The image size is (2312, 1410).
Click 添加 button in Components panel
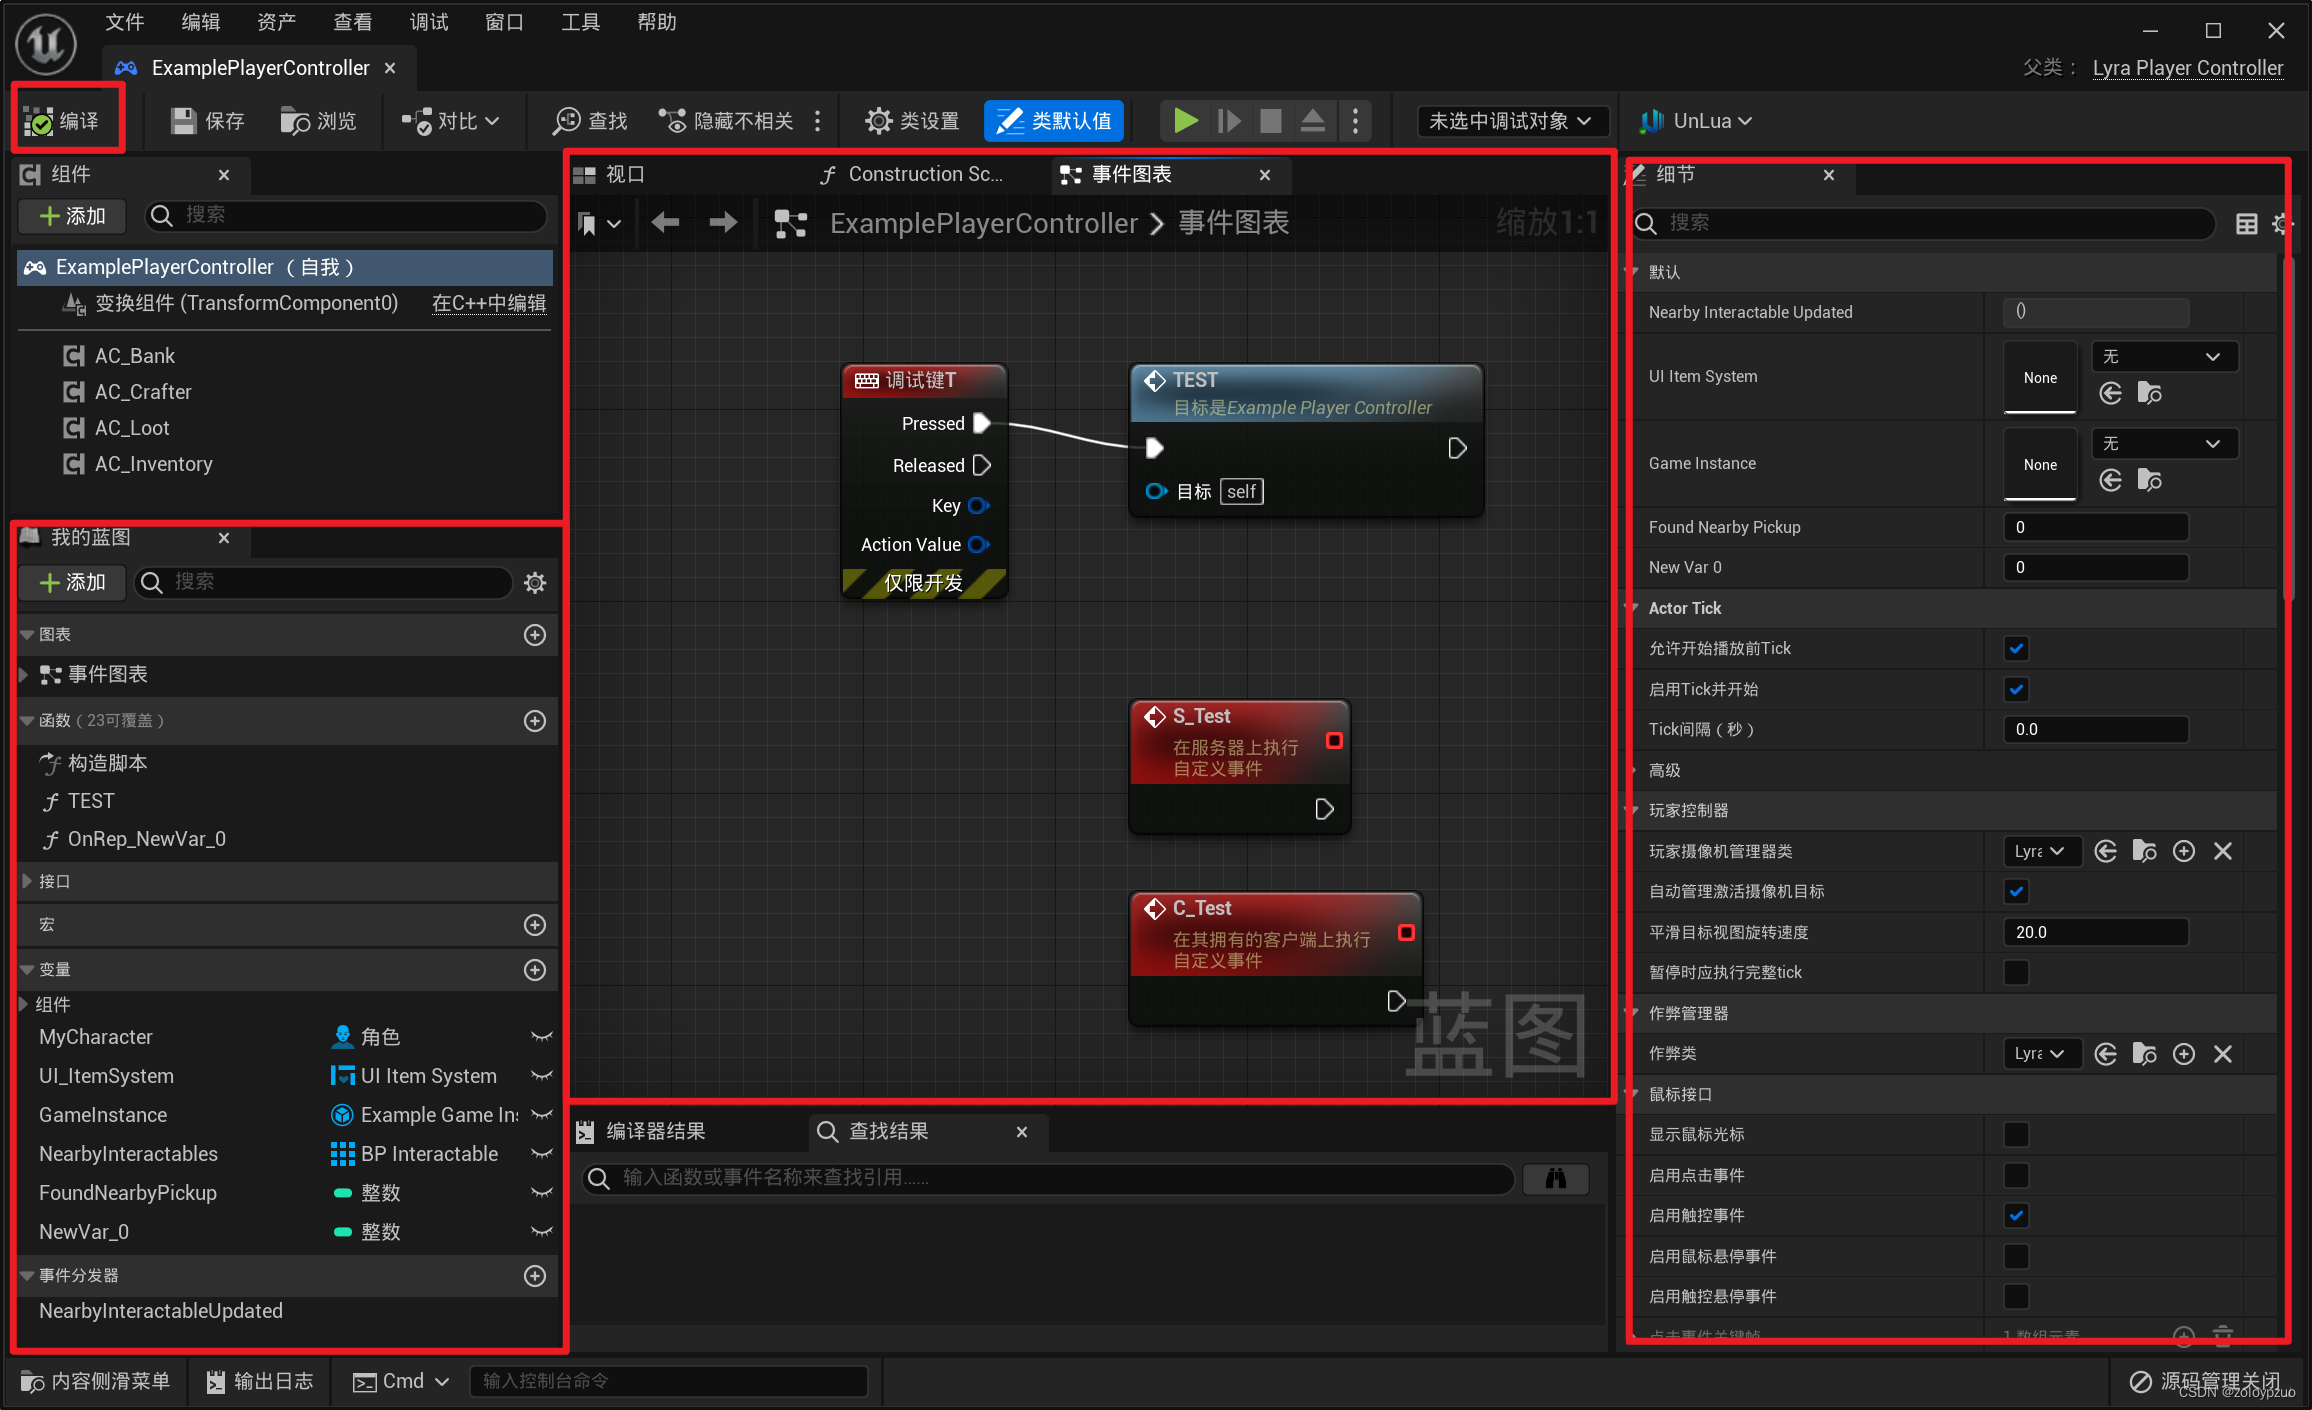click(x=72, y=215)
